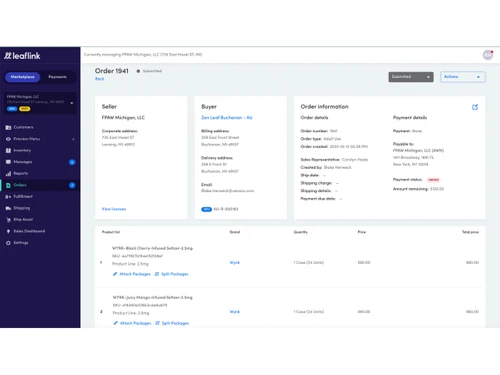The height and width of the screenshot is (375, 500).
Task: Open the user avatar in the top bar
Action: tap(488, 55)
